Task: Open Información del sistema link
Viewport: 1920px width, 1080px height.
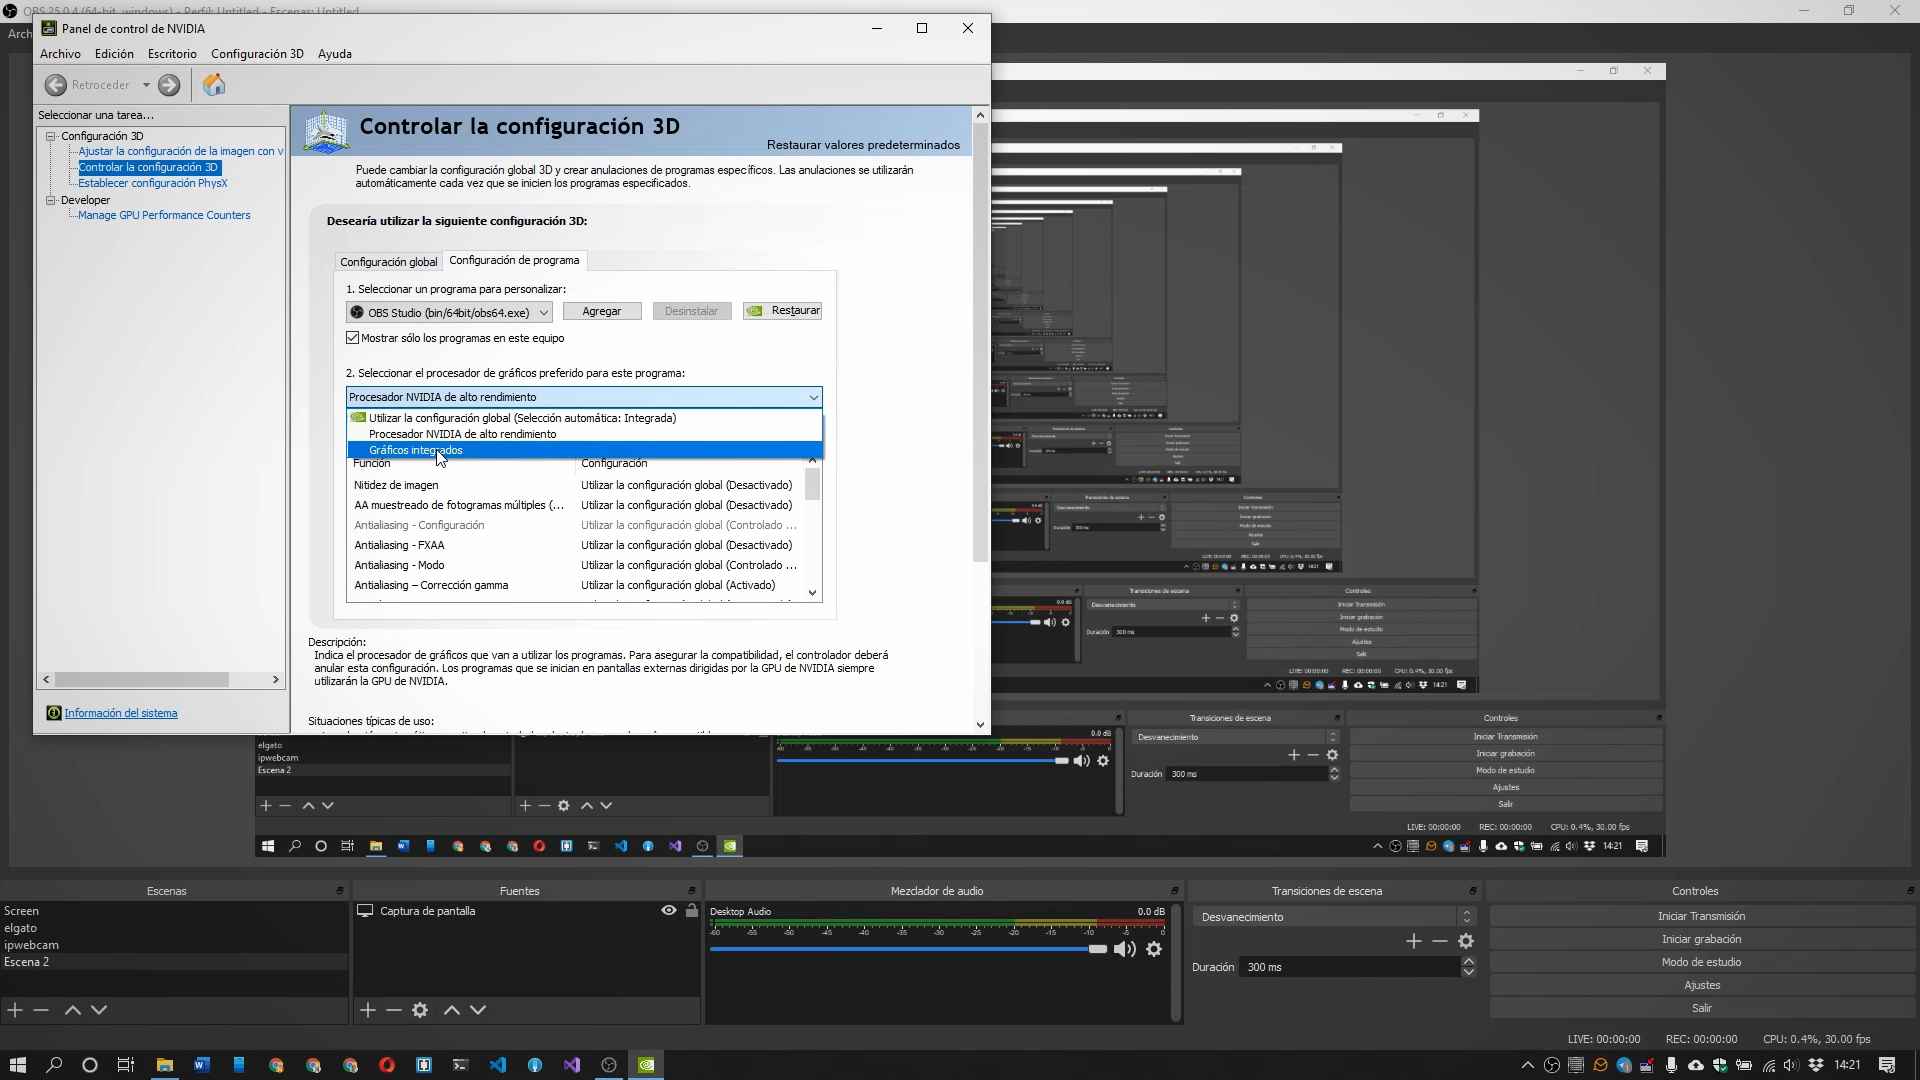Action: [x=121, y=713]
